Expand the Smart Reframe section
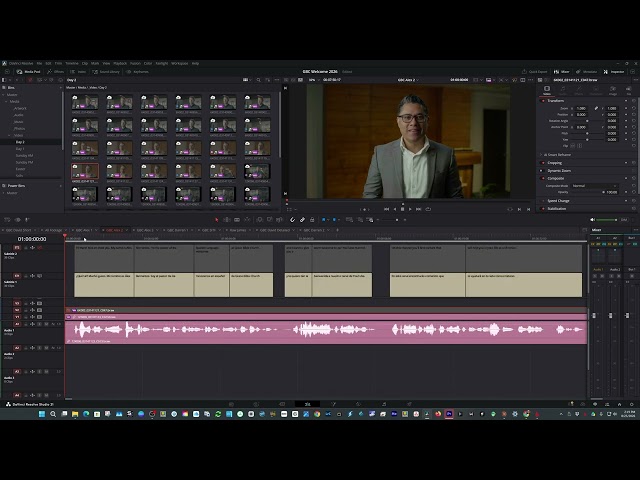This screenshot has height=480, width=640. (542, 155)
